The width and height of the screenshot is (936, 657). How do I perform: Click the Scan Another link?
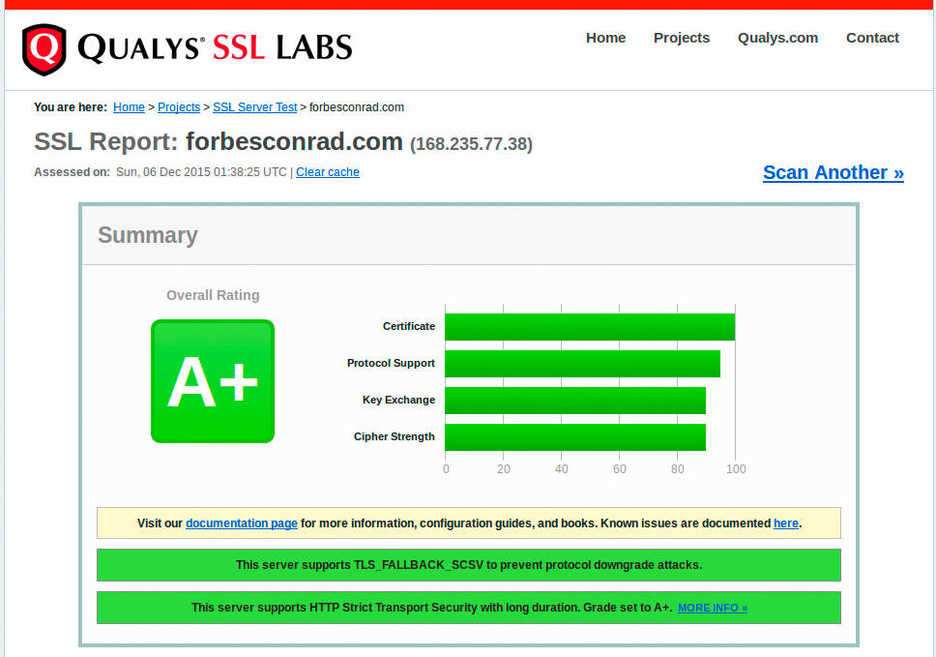pyautogui.click(x=833, y=172)
